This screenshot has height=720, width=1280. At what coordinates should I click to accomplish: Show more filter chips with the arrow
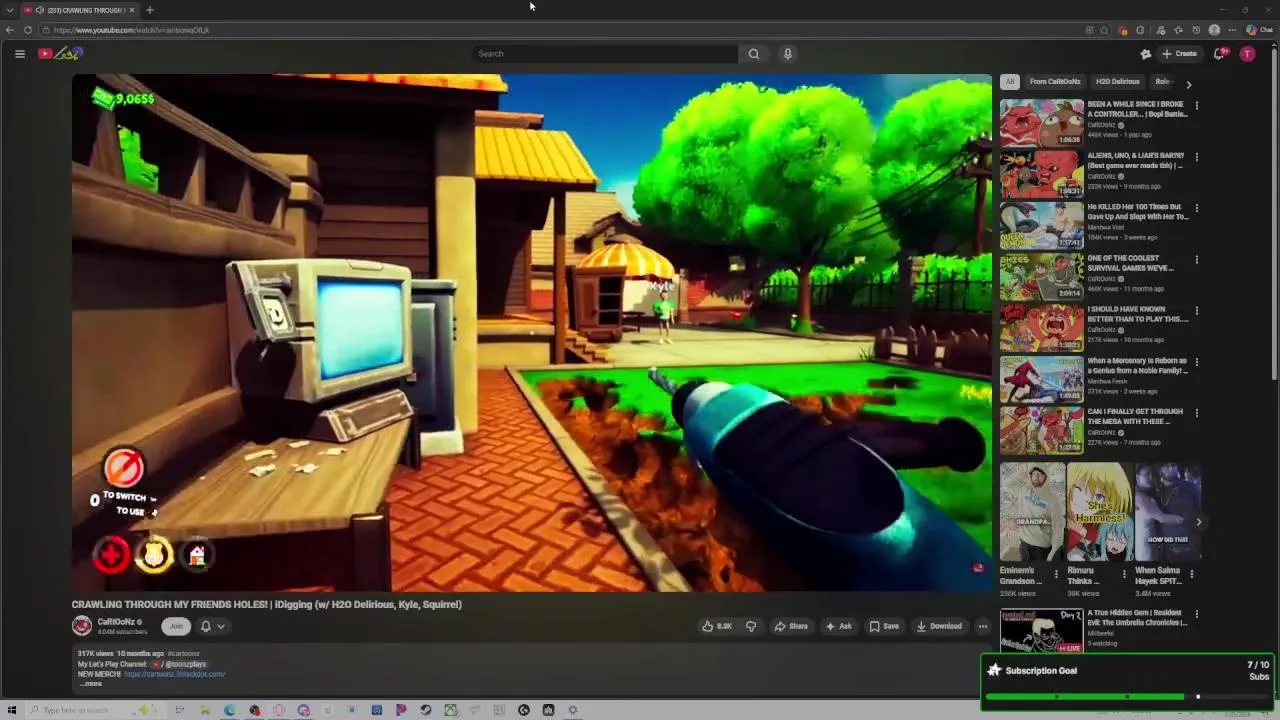pyautogui.click(x=1189, y=84)
